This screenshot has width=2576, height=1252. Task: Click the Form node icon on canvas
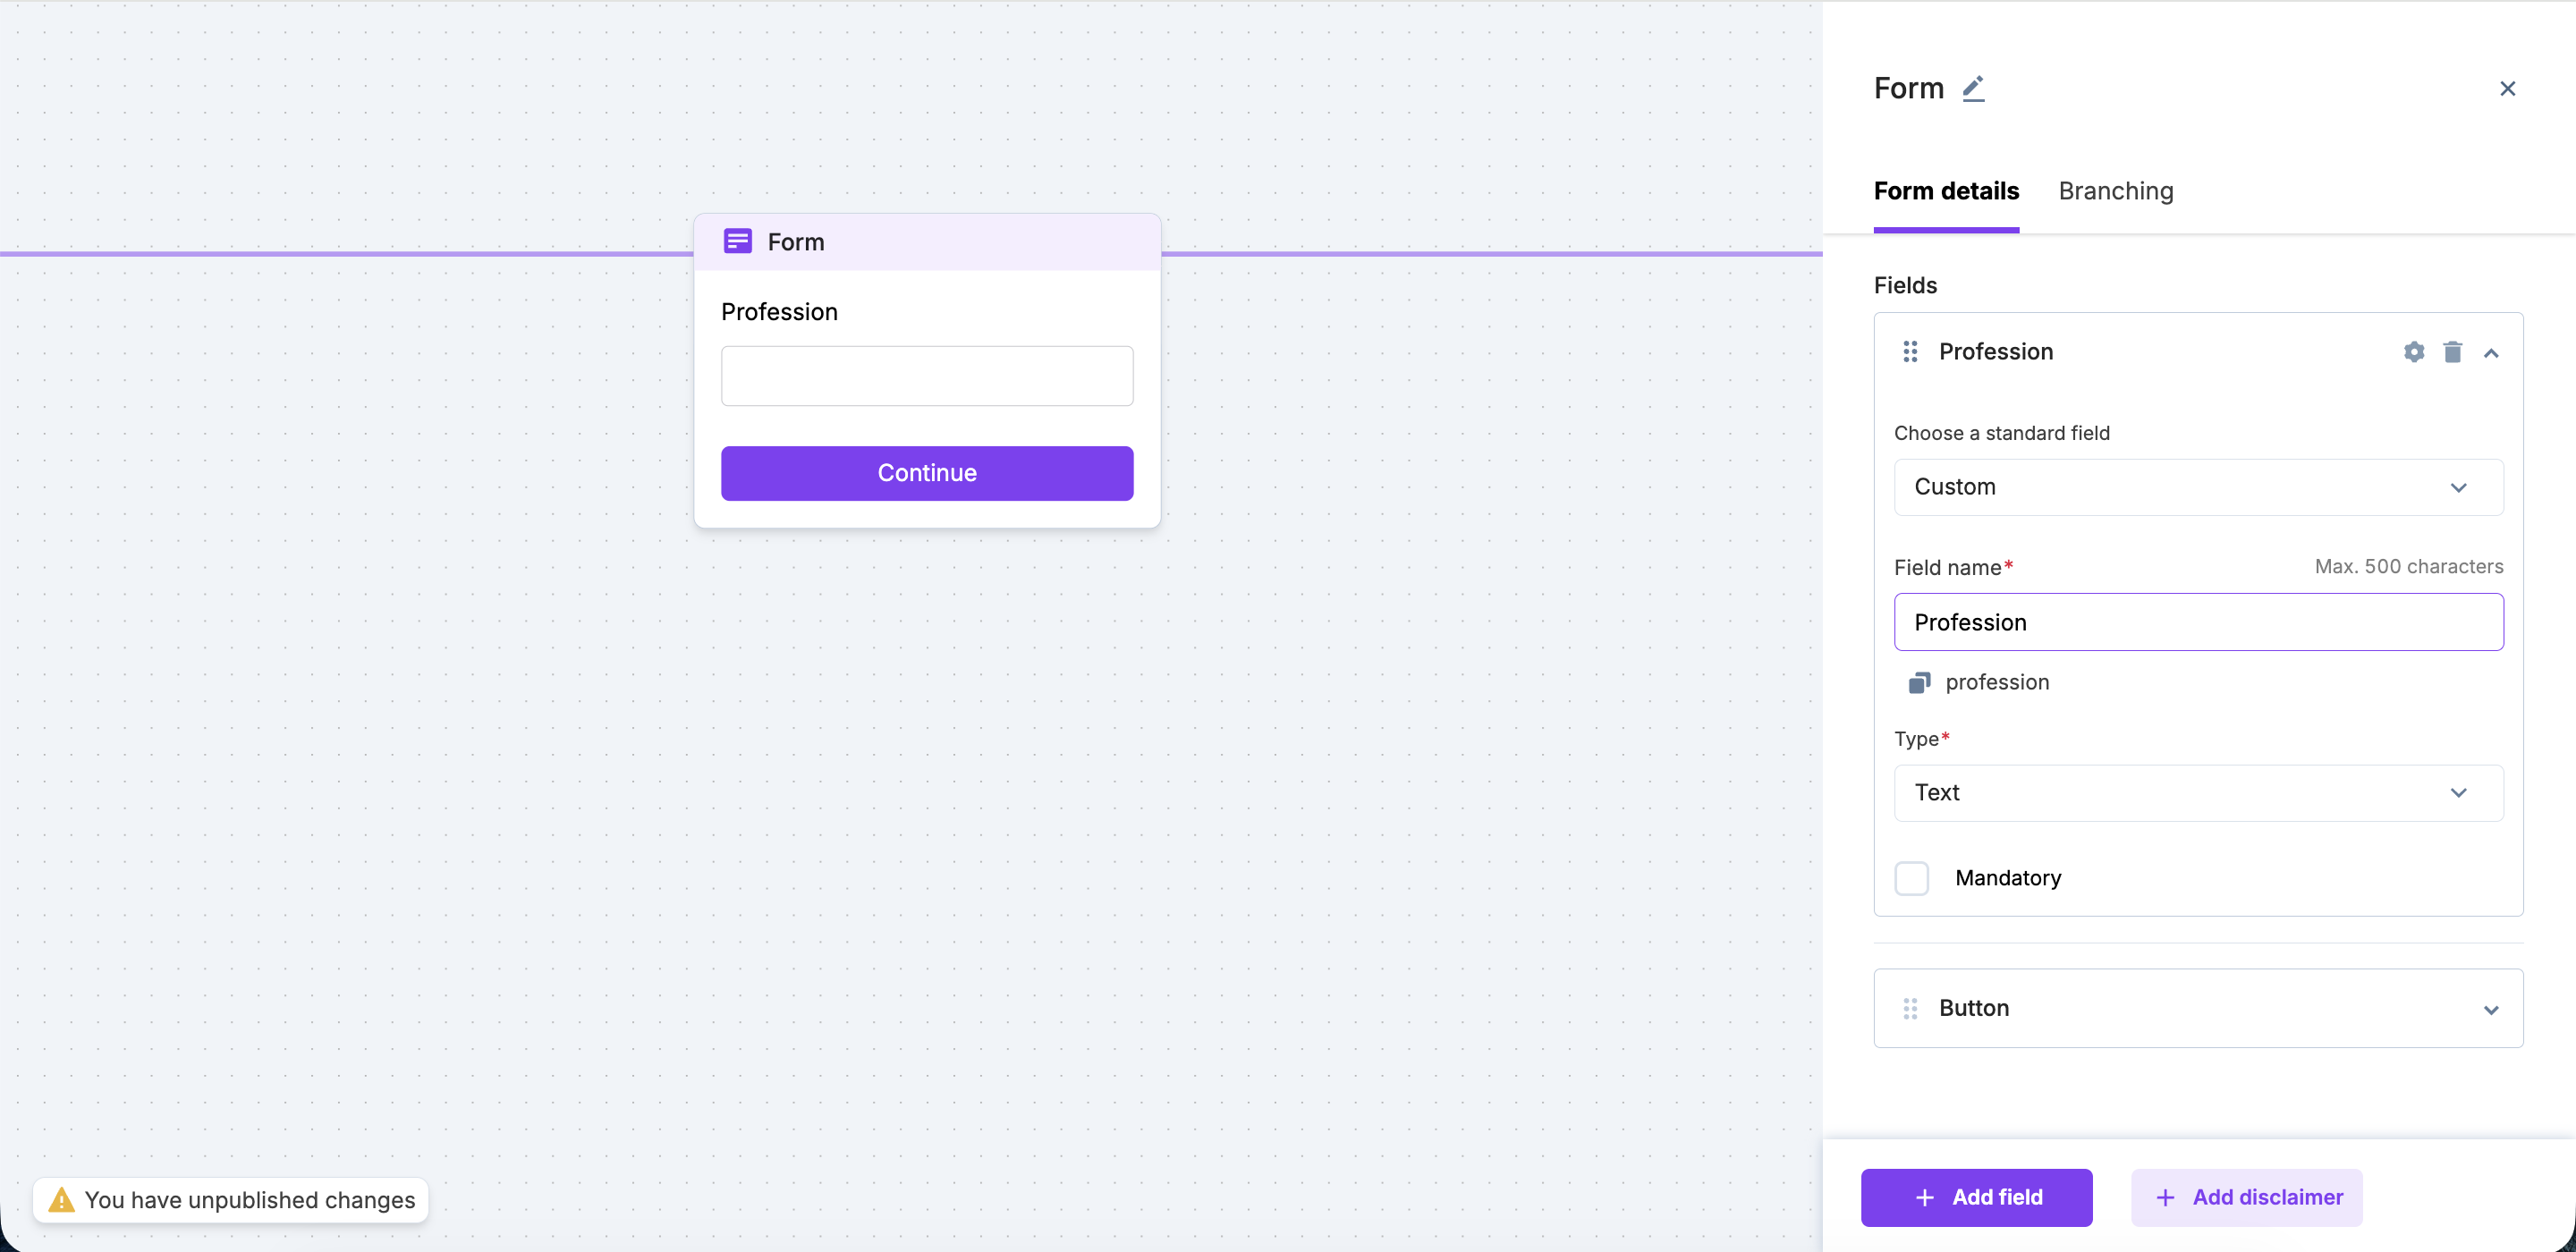point(738,242)
